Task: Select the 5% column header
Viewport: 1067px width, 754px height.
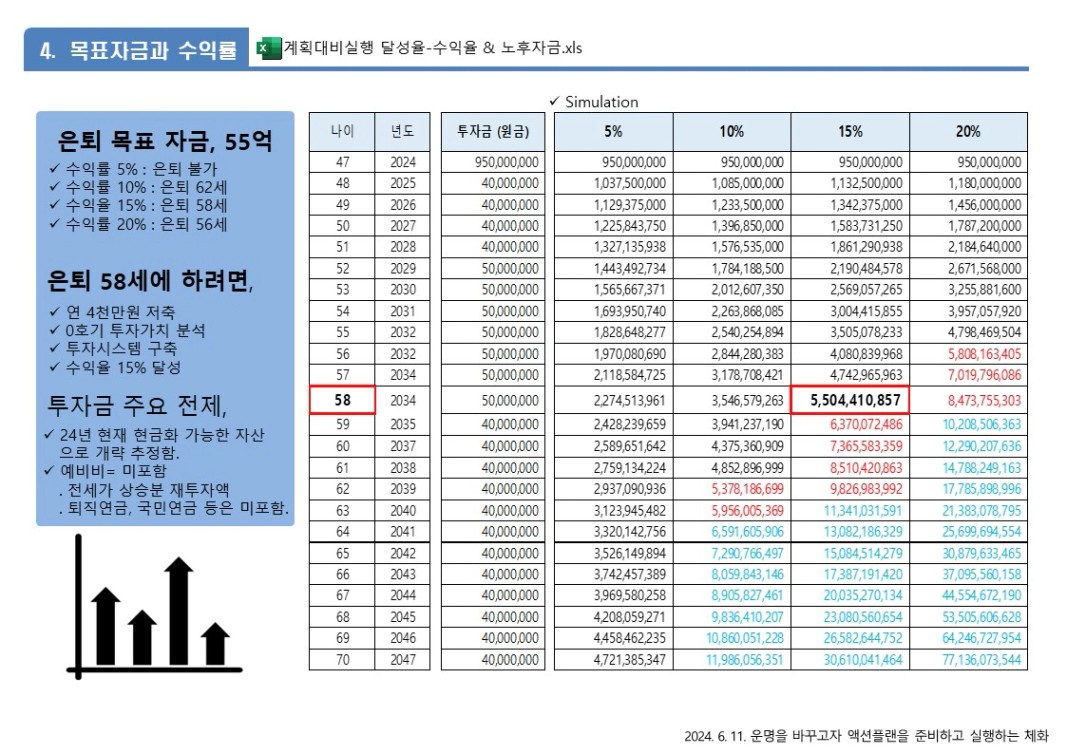Action: pyautogui.click(x=614, y=131)
